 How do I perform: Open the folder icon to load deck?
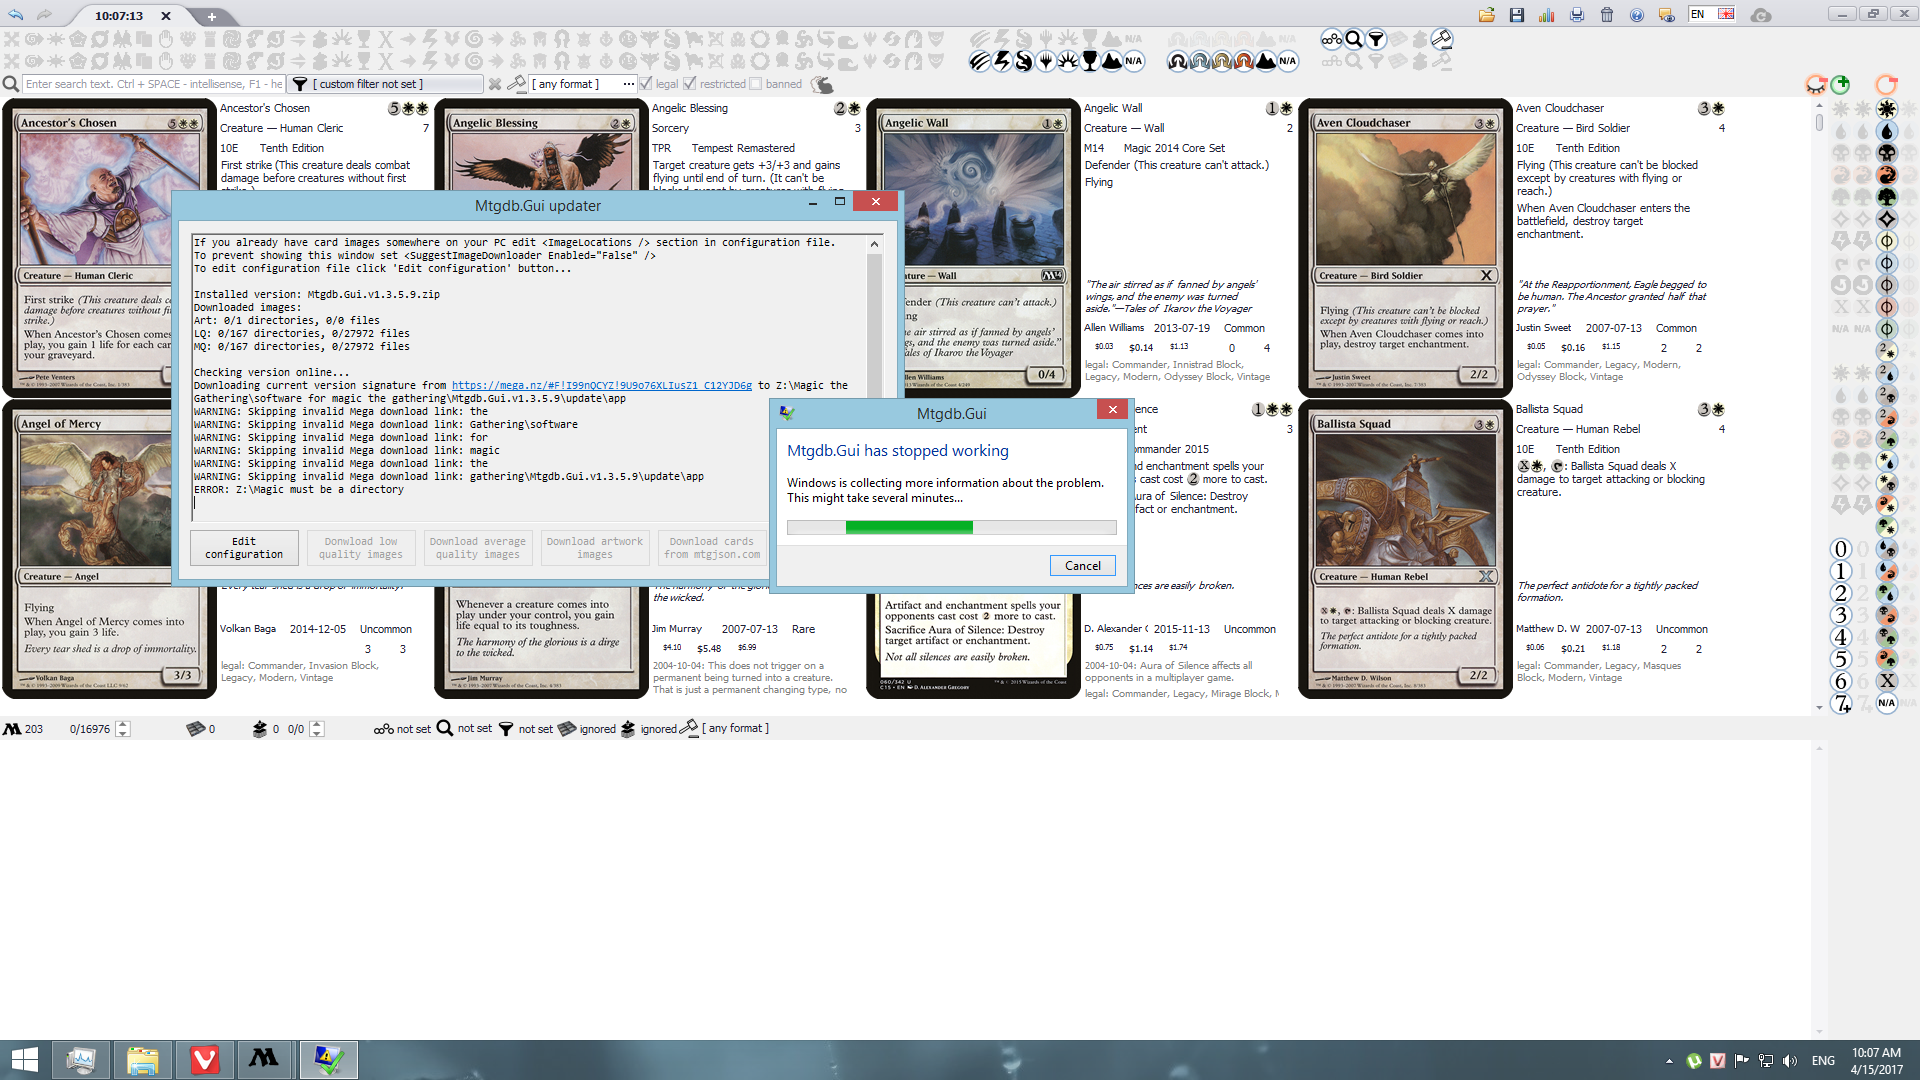pyautogui.click(x=1487, y=15)
